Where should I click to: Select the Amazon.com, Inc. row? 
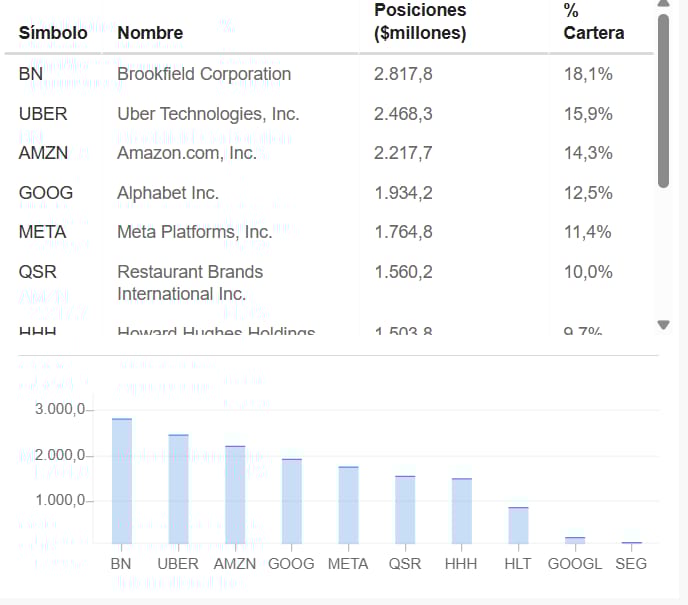tap(329, 153)
